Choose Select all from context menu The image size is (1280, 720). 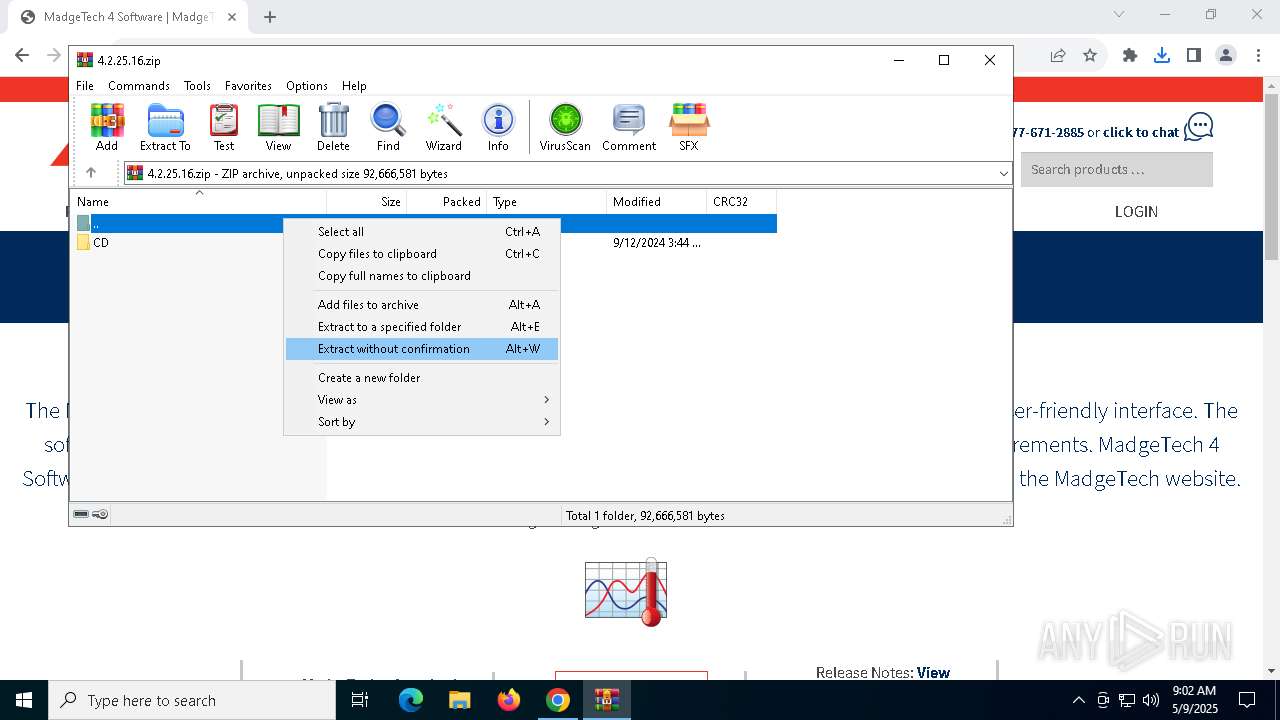point(422,232)
